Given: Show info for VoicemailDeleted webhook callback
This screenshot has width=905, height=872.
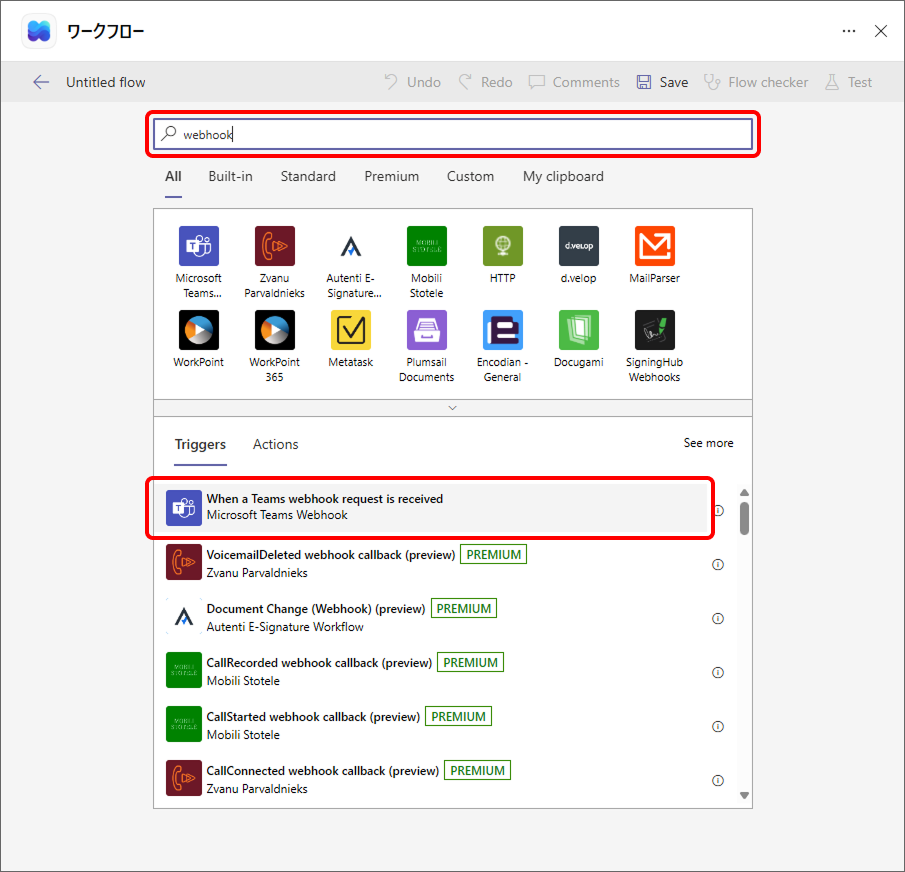Looking at the screenshot, I should [718, 564].
